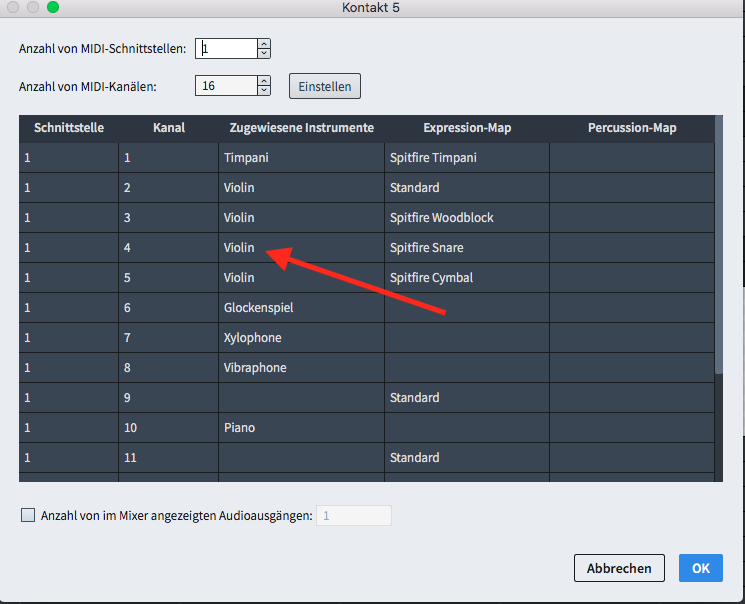Click the Schnittstelle cell in the Timpani row
This screenshot has height=604, width=745.
[x=69, y=158]
